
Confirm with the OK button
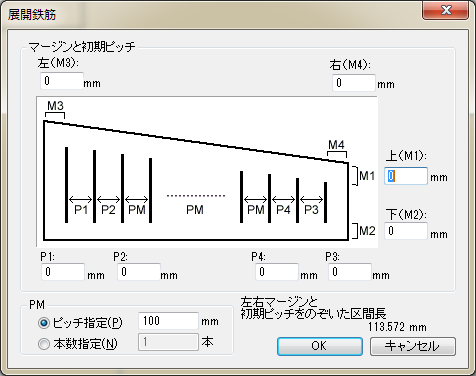(320, 346)
